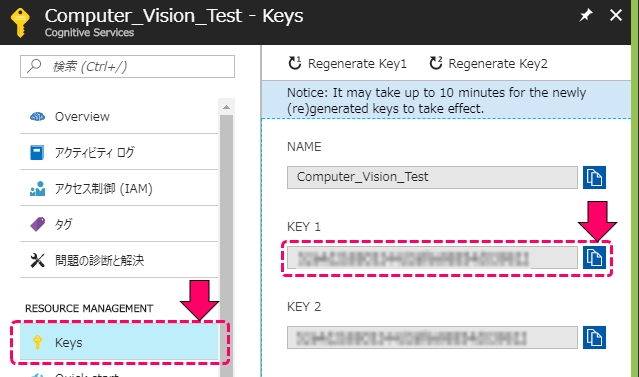Click the Regenerate Key2 refresh icon
Screen dimensions: 639x377
[x=436, y=63]
